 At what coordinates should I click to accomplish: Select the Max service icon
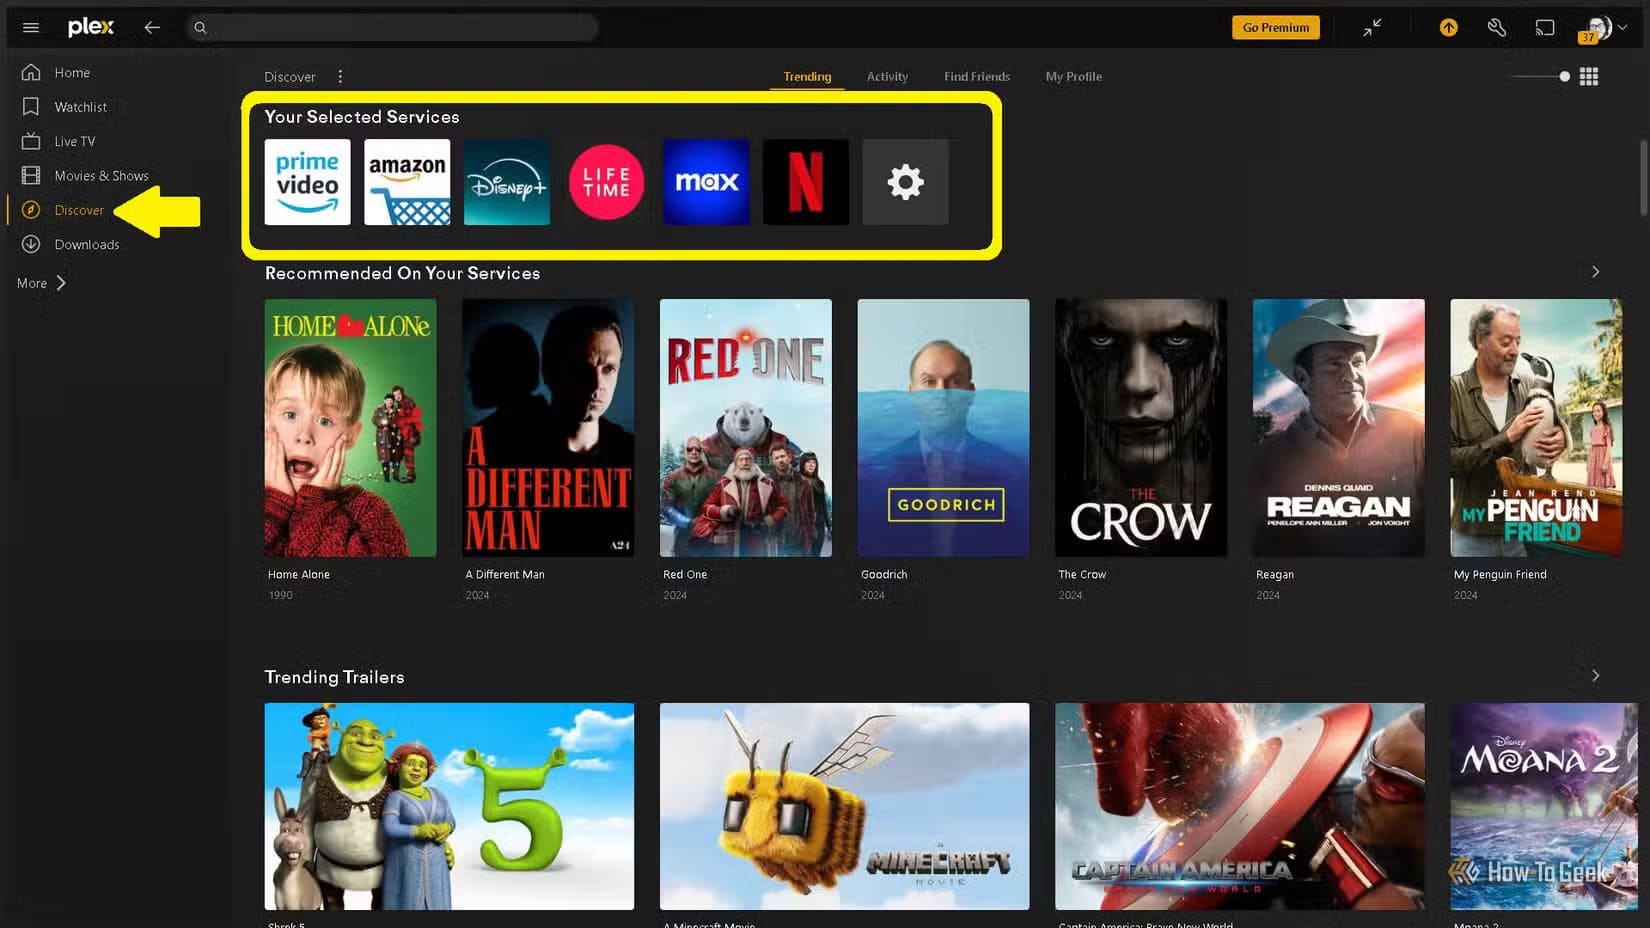[x=706, y=182]
